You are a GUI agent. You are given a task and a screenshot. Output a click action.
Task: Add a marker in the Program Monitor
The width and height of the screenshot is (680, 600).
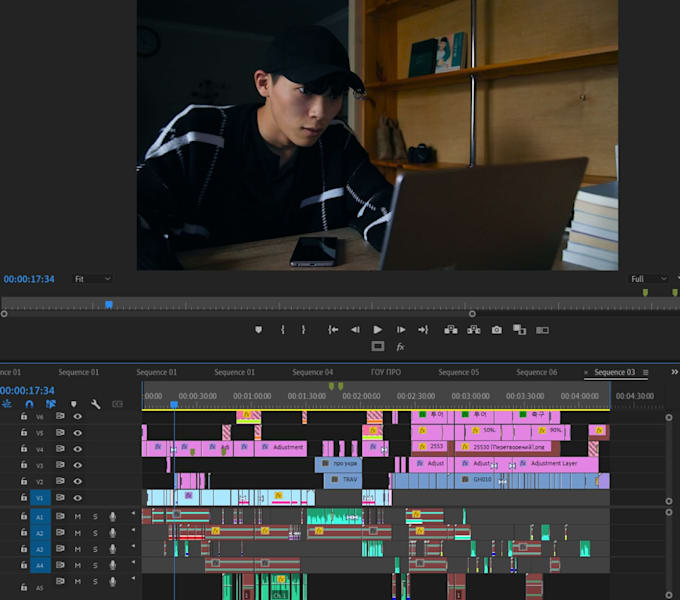(x=258, y=330)
